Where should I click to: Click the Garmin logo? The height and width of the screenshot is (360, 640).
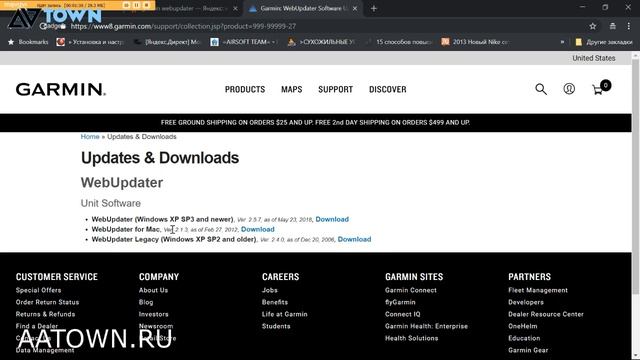[x=61, y=89]
